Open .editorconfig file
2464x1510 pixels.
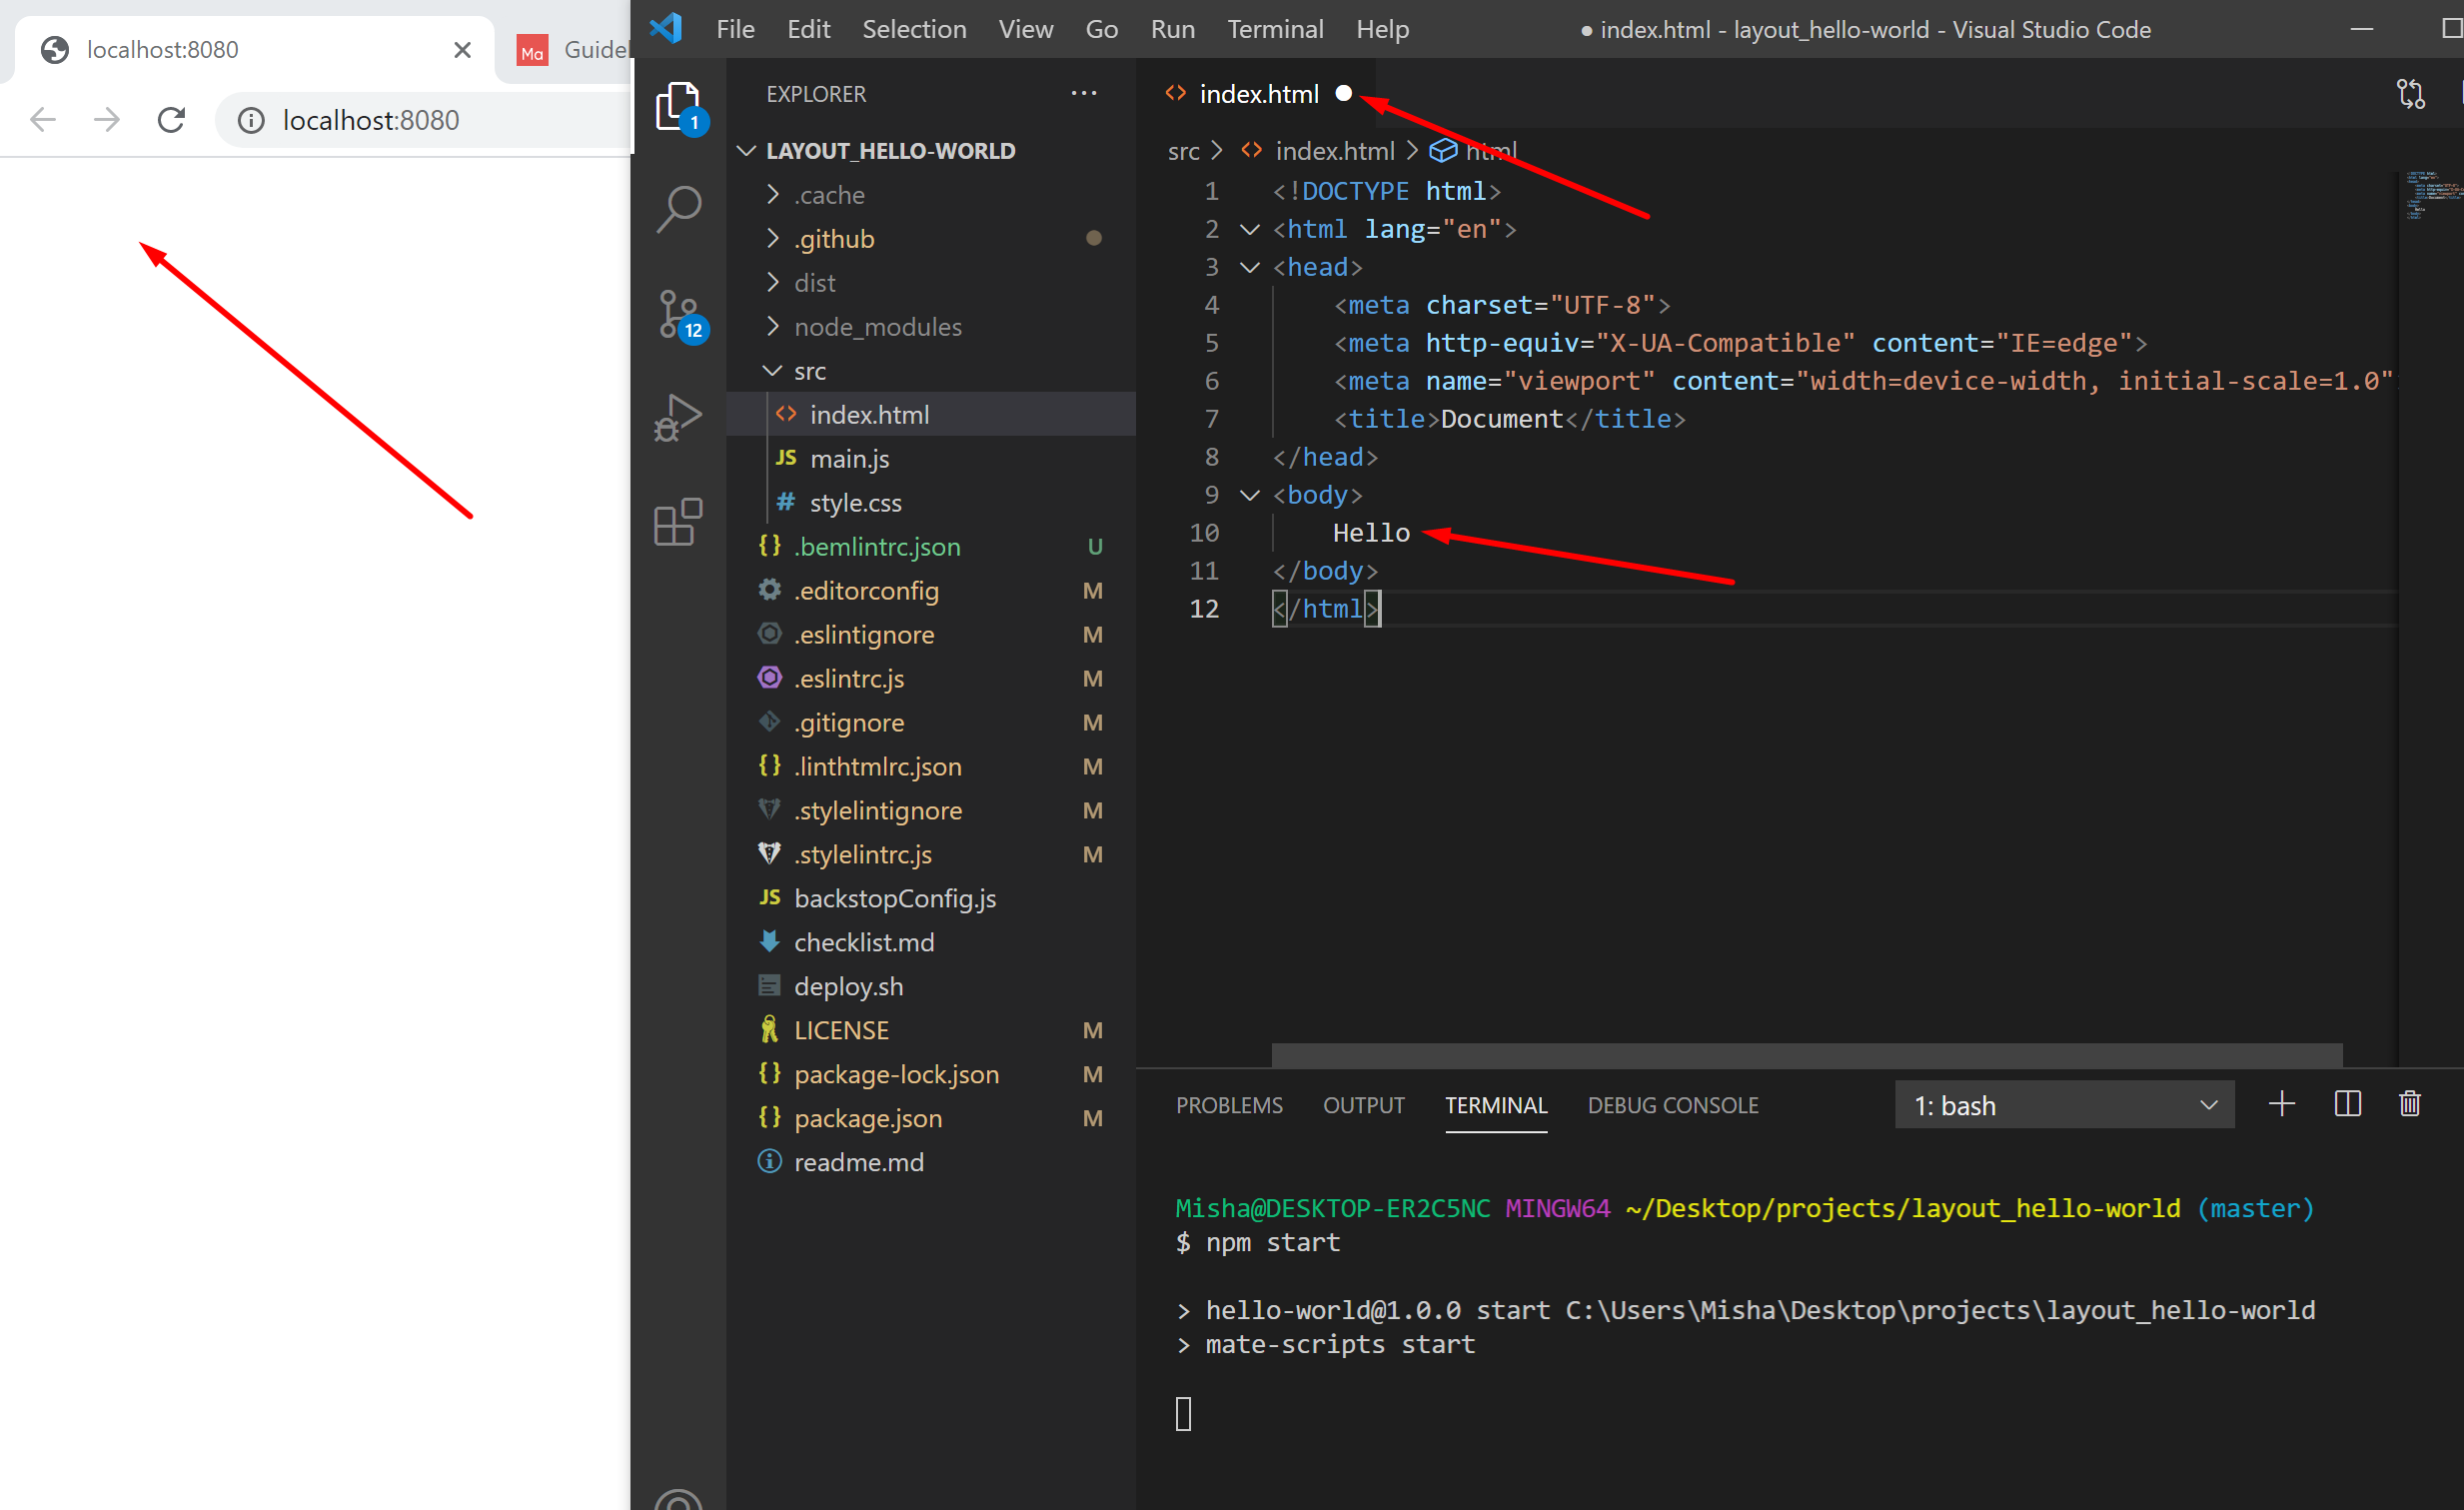tap(930, 591)
